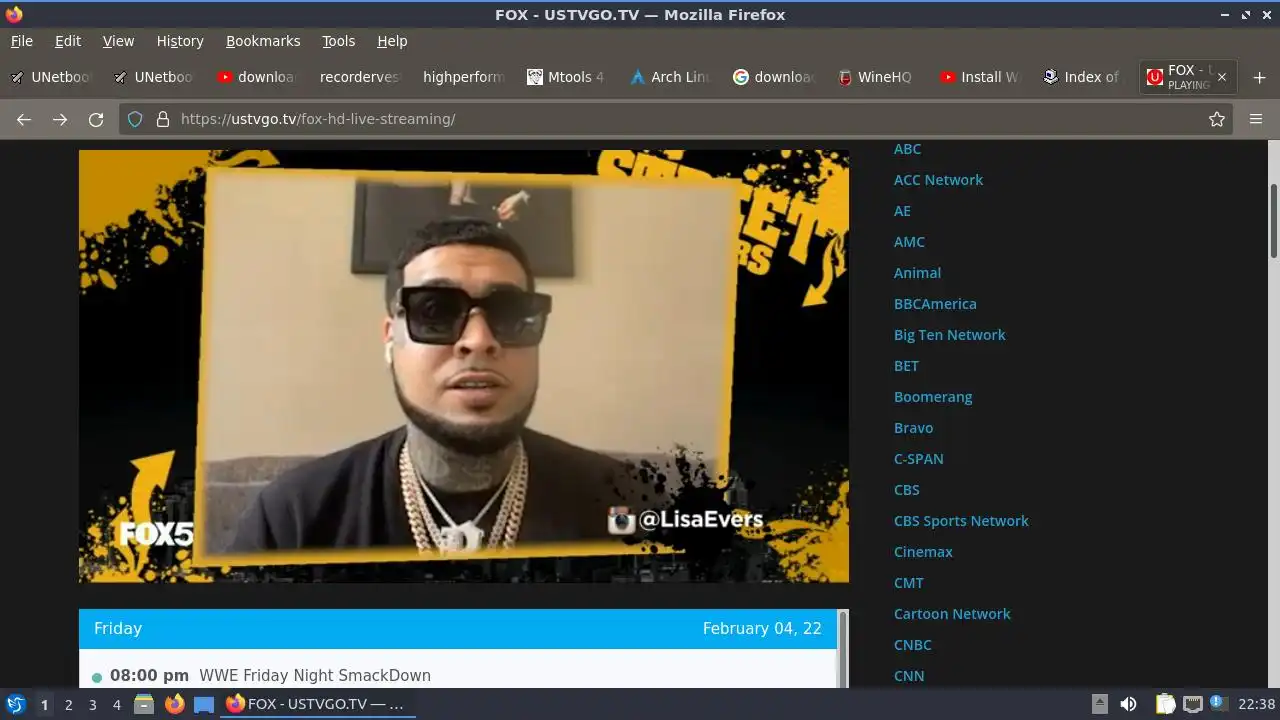
Task: Switch to the highperform tab
Action: point(463,77)
